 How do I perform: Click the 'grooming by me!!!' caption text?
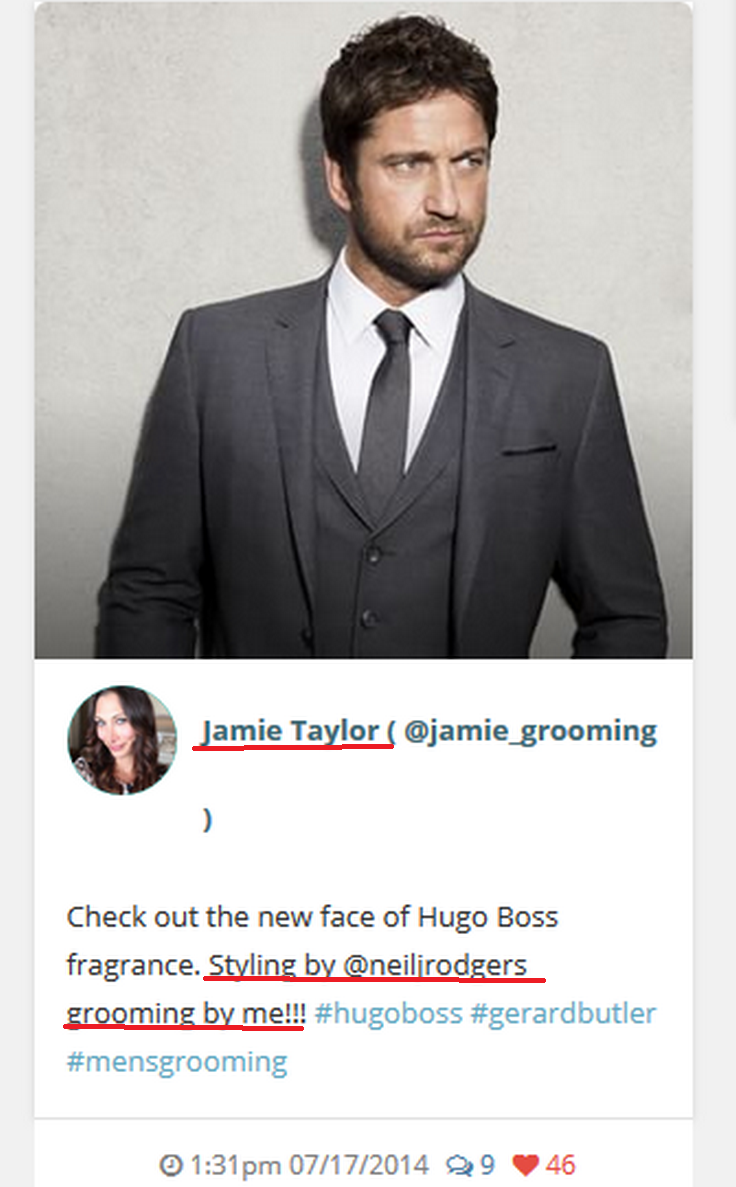[x=186, y=1013]
